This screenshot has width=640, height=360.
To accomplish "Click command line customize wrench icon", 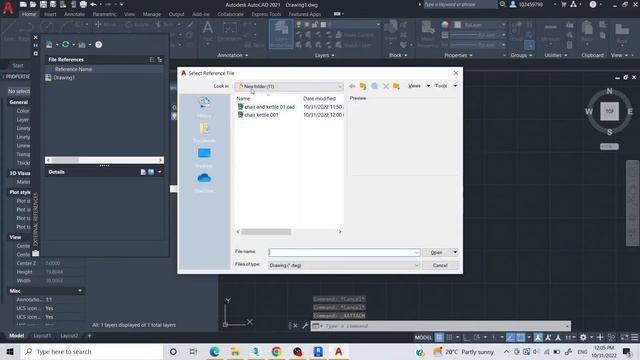I will point(305,326).
